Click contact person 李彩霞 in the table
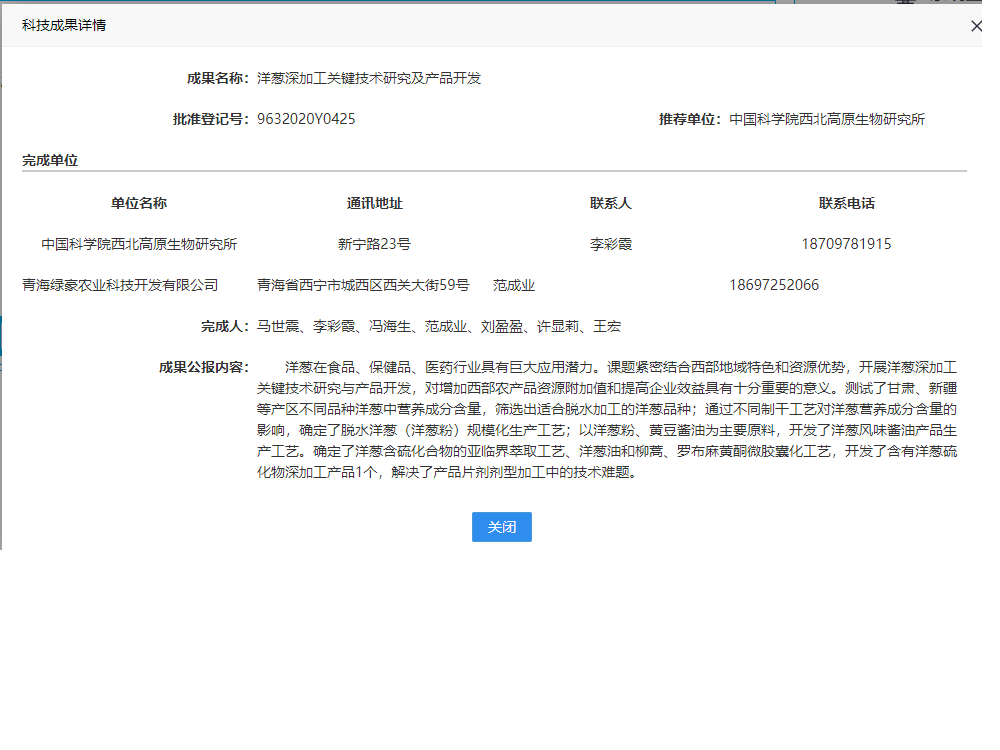Image resolution: width=1000 pixels, height=750 pixels. [611, 244]
